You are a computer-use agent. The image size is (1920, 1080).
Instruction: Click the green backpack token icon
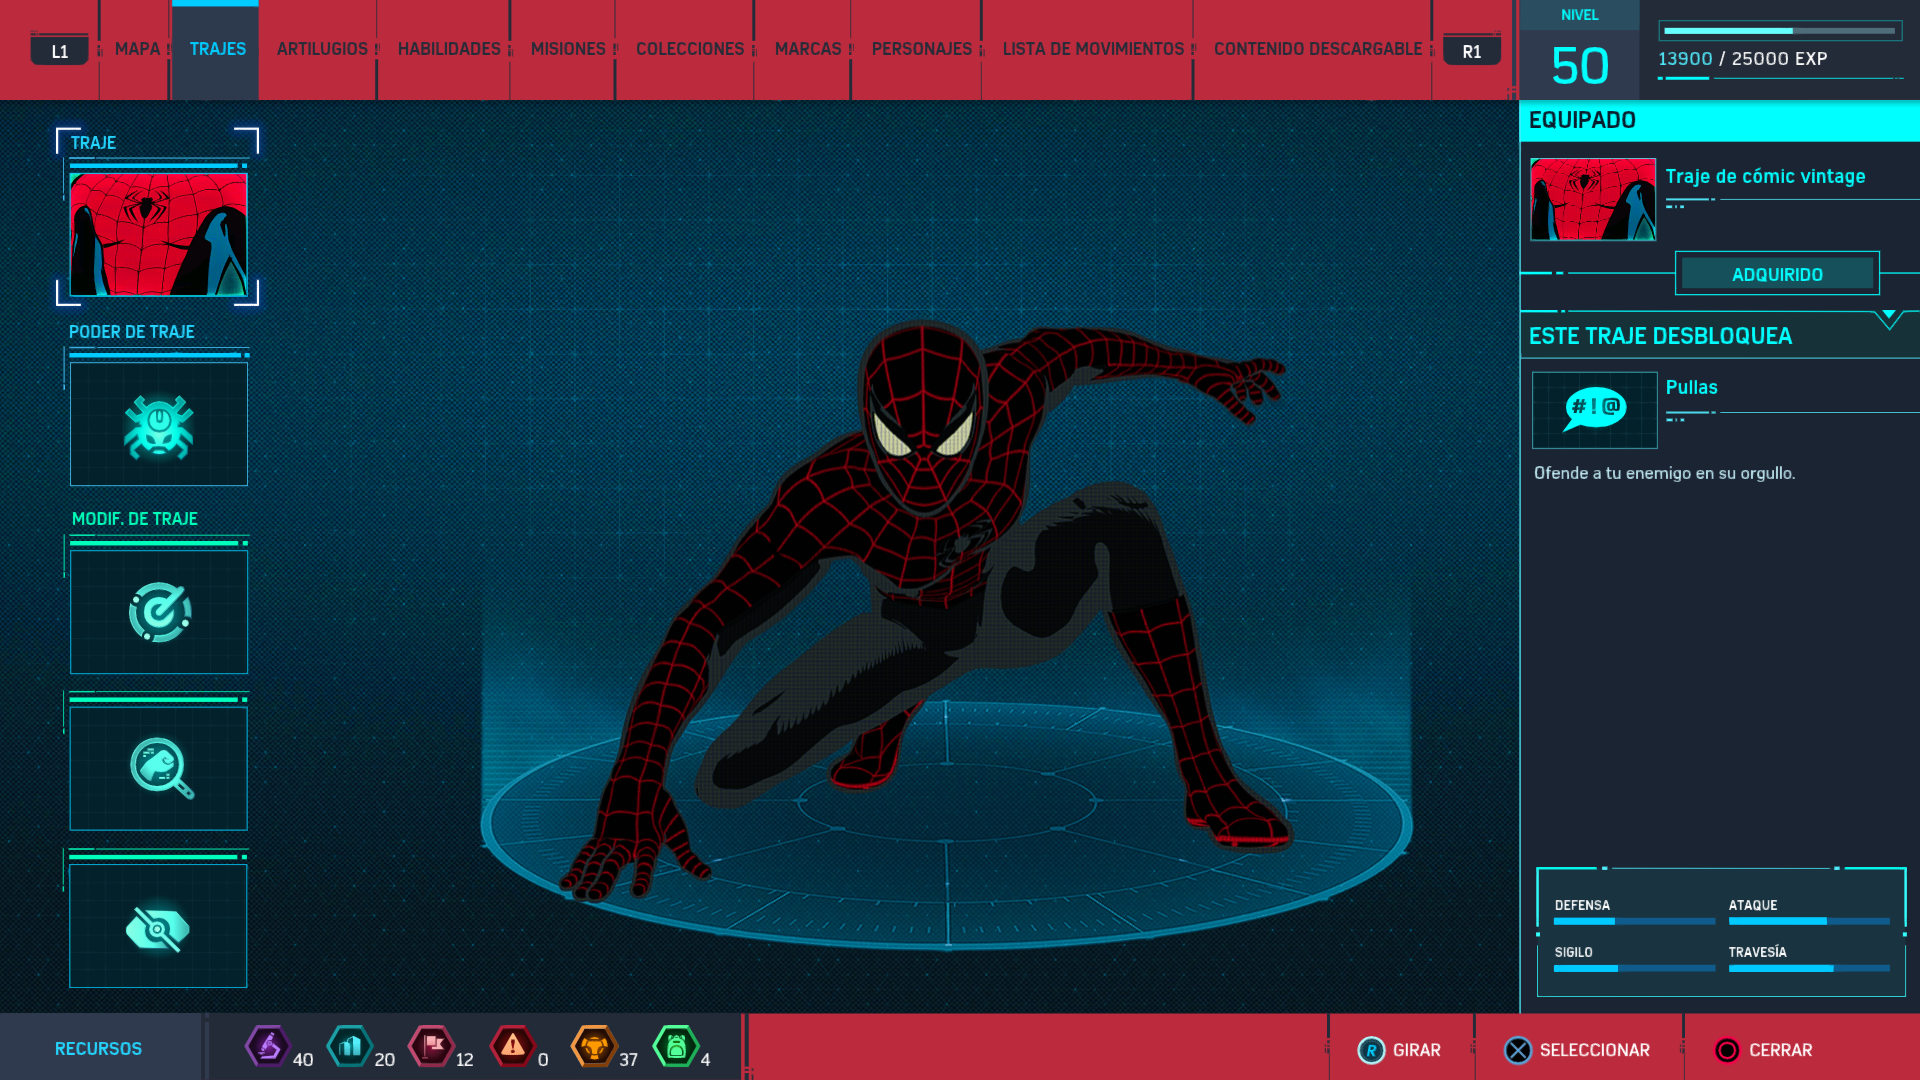pos(676,1047)
